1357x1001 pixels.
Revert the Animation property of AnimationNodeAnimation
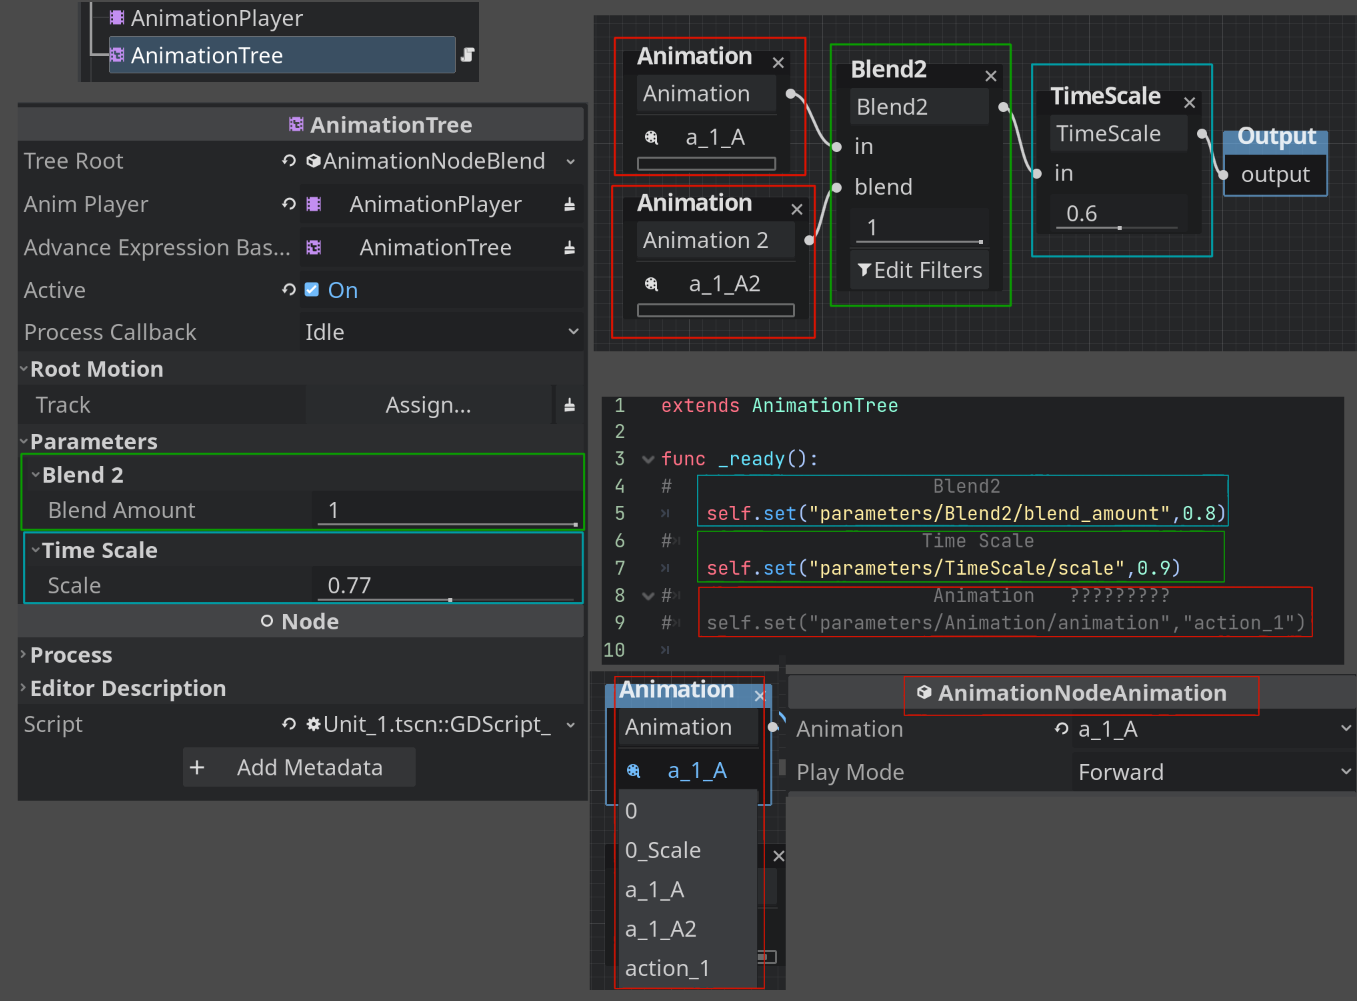[x=1062, y=729]
